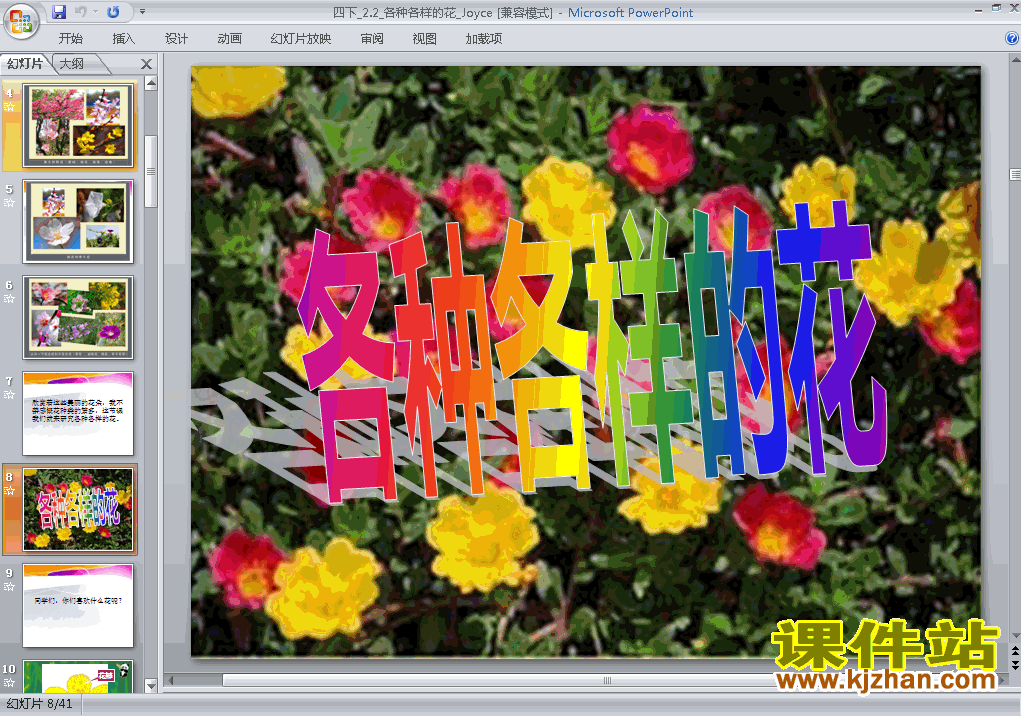Viewport: 1021px width, 717px height.
Task: Go to previous slide double-arrow button
Action: (x=1015, y=651)
